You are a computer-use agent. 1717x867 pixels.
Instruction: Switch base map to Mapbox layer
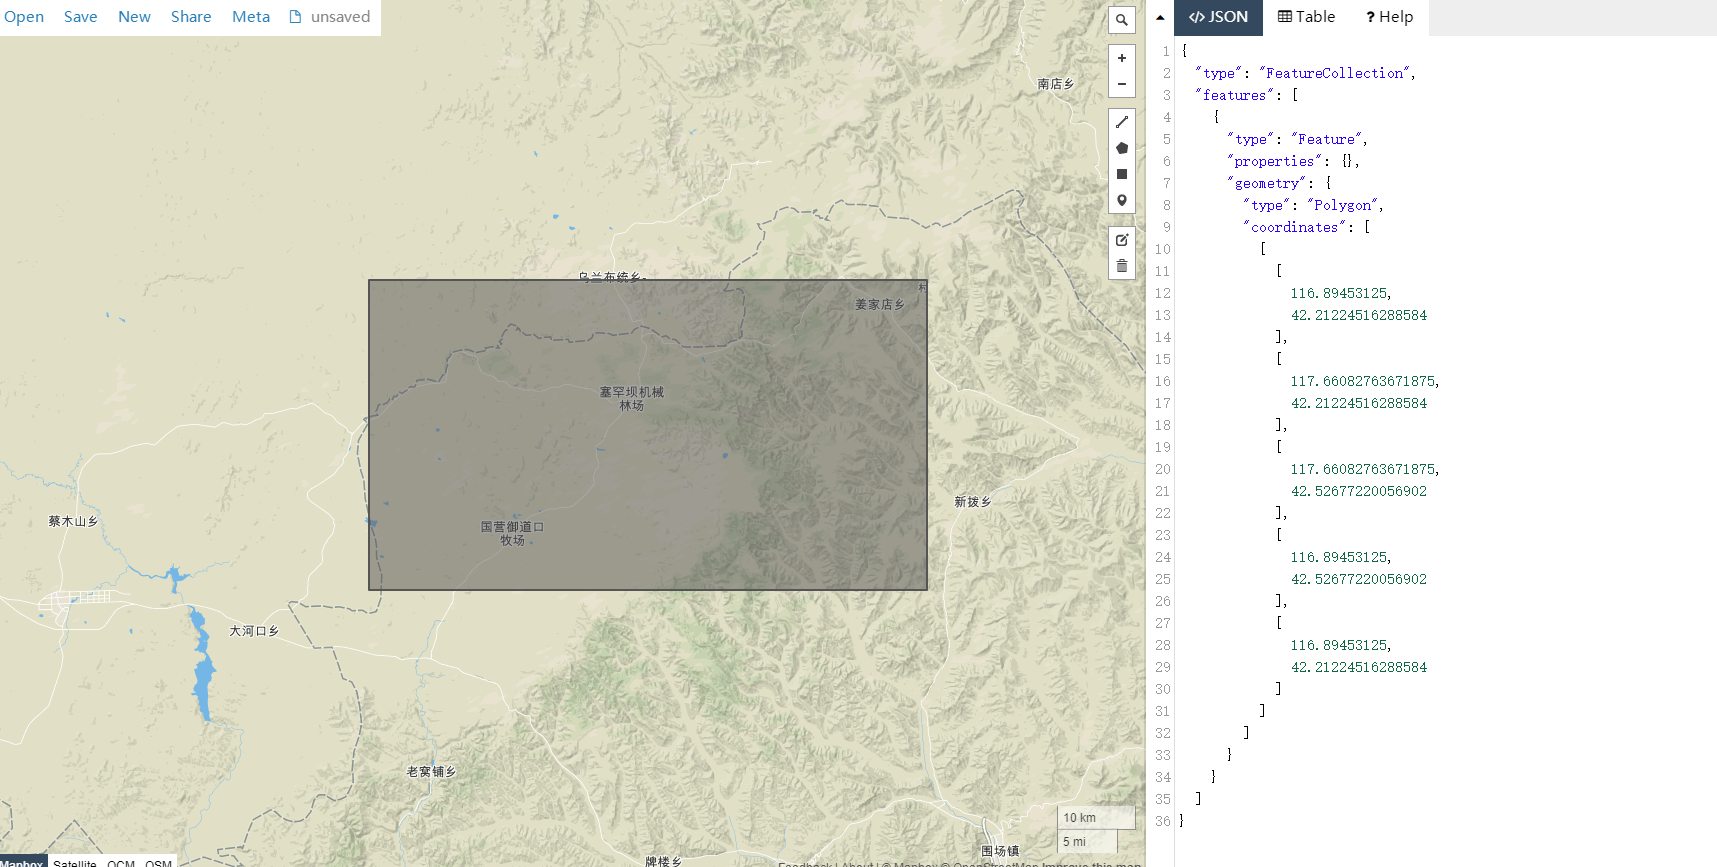(22, 862)
